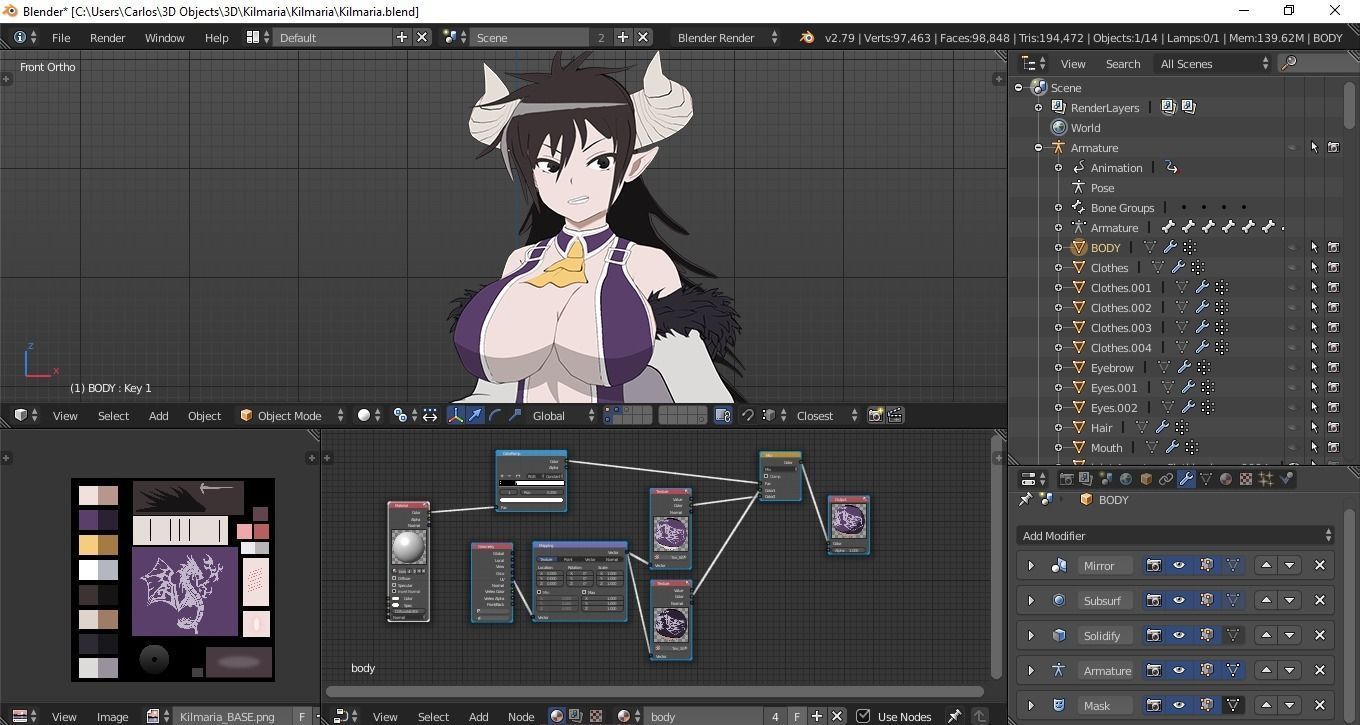
Task: Open the Render properties tab camera icon
Action: click(x=1066, y=479)
